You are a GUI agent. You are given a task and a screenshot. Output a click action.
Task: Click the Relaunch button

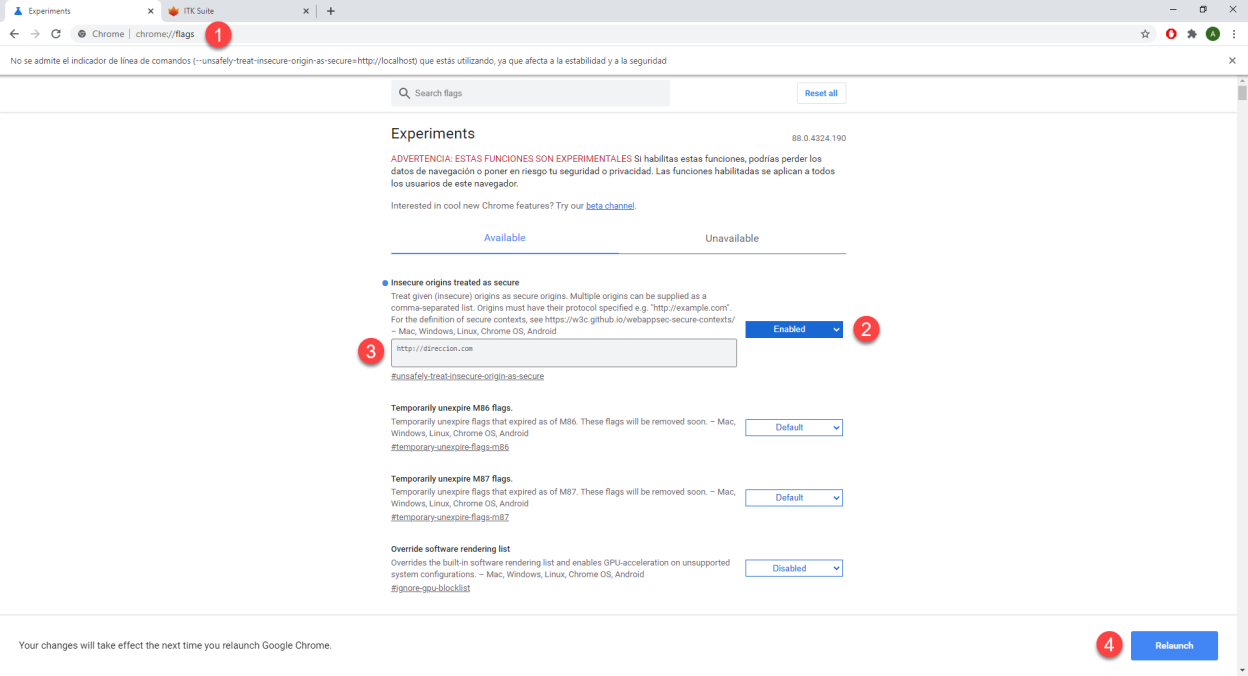pos(1174,645)
